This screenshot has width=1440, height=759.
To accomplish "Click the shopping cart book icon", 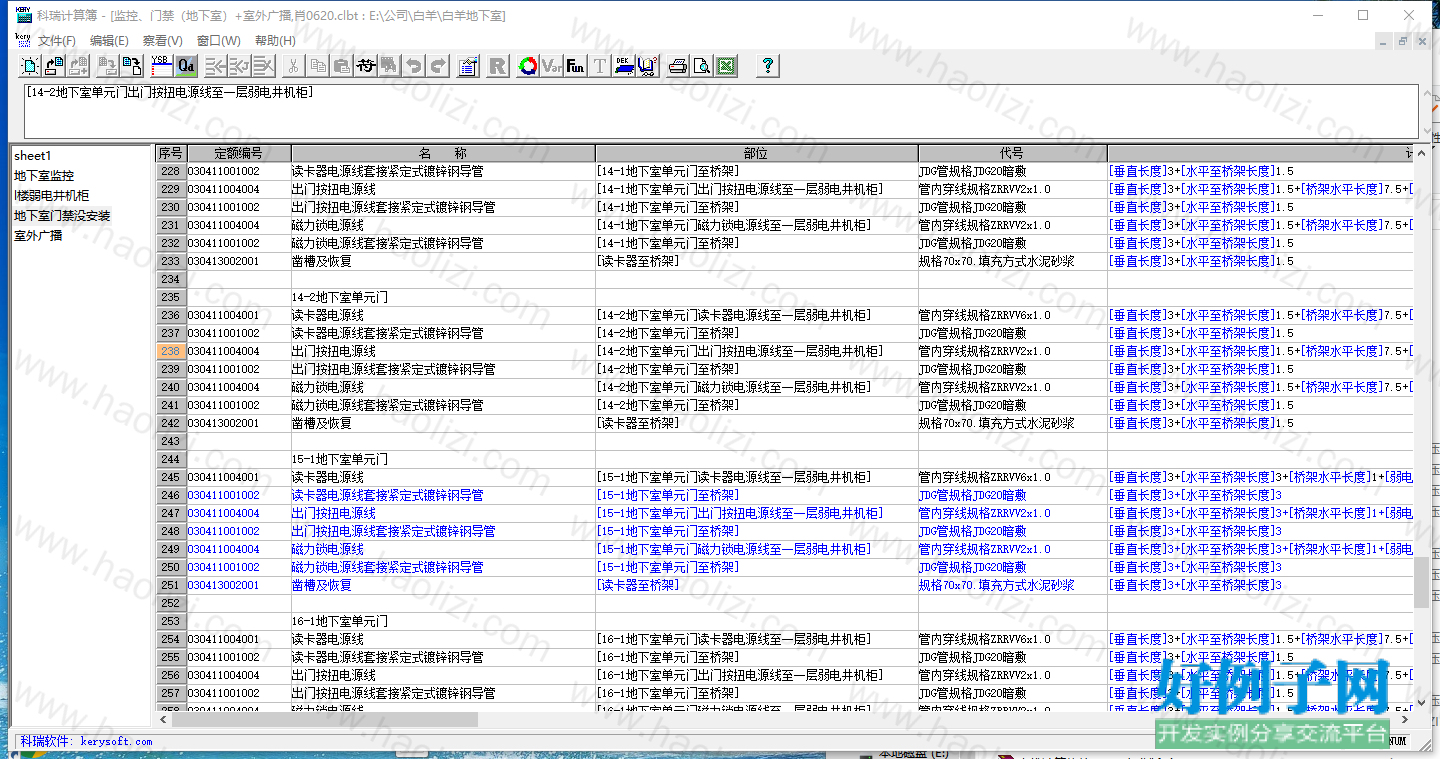I will pyautogui.click(x=647, y=66).
